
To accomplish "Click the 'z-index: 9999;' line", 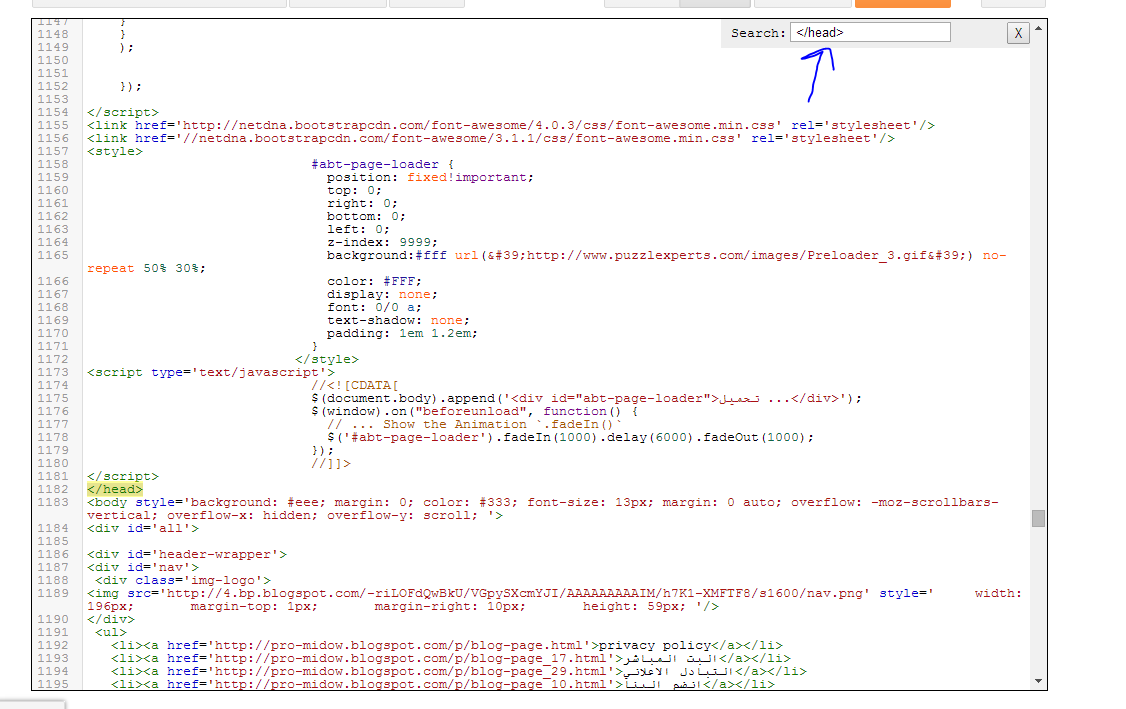I will 382,242.
